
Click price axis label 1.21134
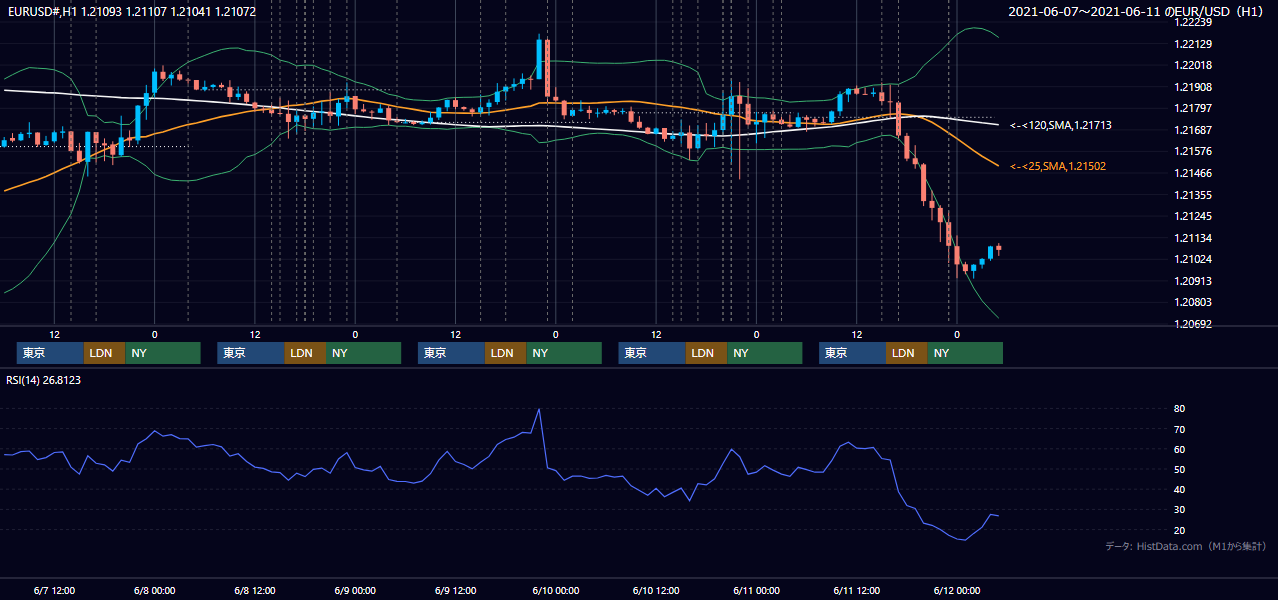[1193, 238]
